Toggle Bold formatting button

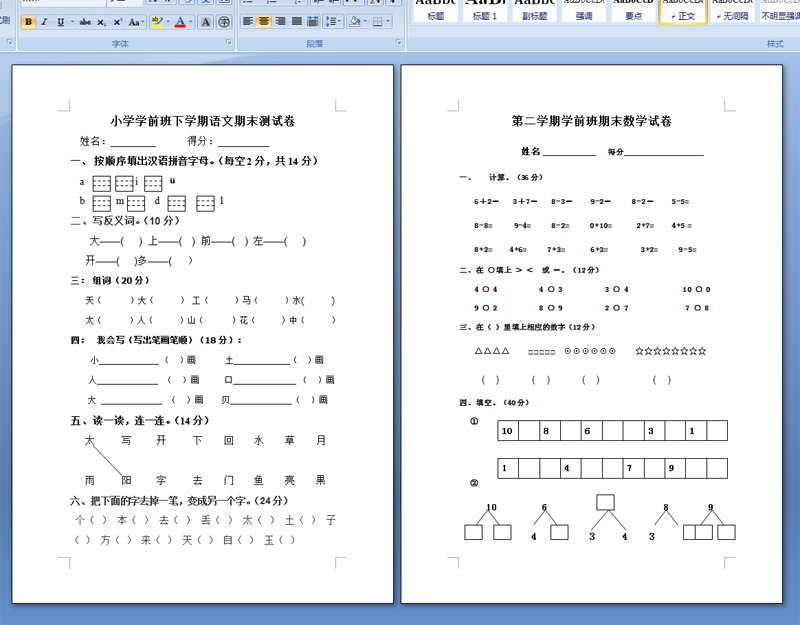pos(29,22)
